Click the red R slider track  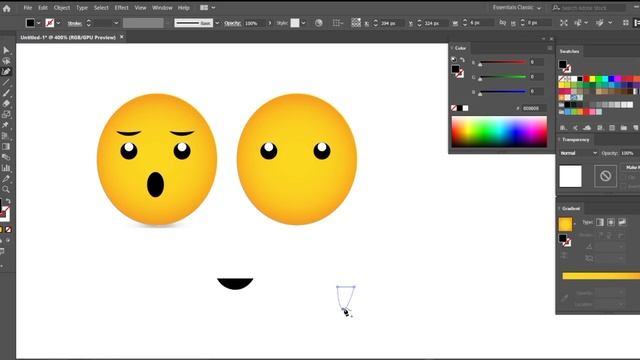[x=503, y=62]
